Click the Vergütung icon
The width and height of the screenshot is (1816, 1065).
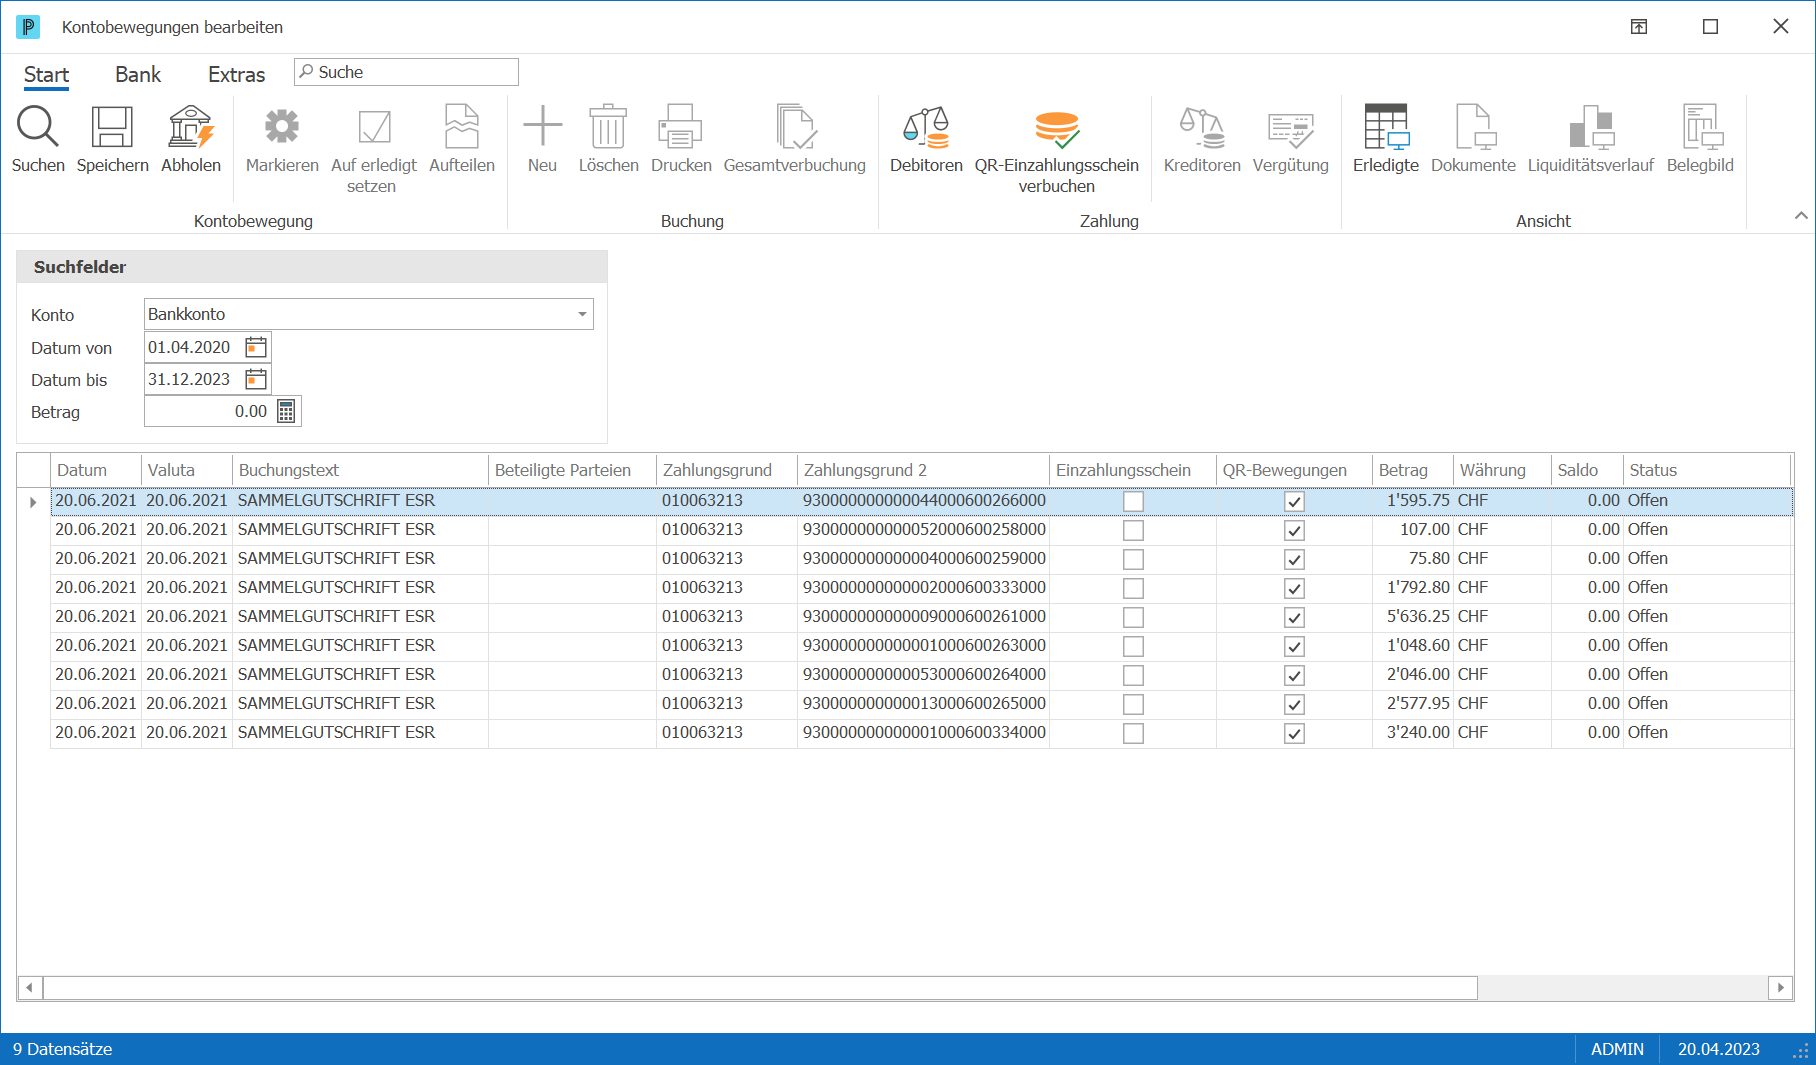click(1290, 129)
